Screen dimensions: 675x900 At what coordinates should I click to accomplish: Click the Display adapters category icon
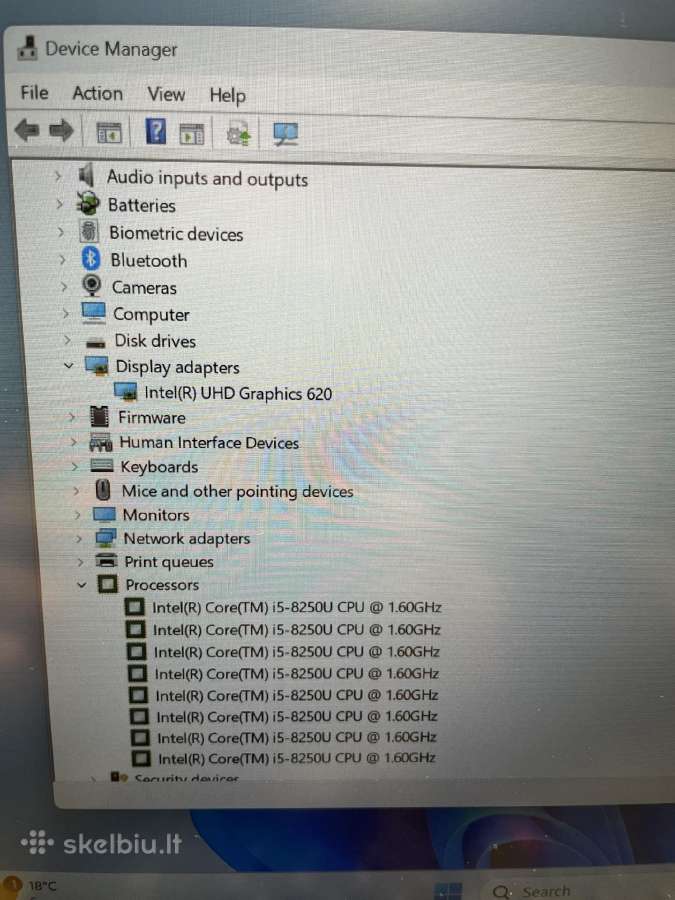(x=97, y=366)
